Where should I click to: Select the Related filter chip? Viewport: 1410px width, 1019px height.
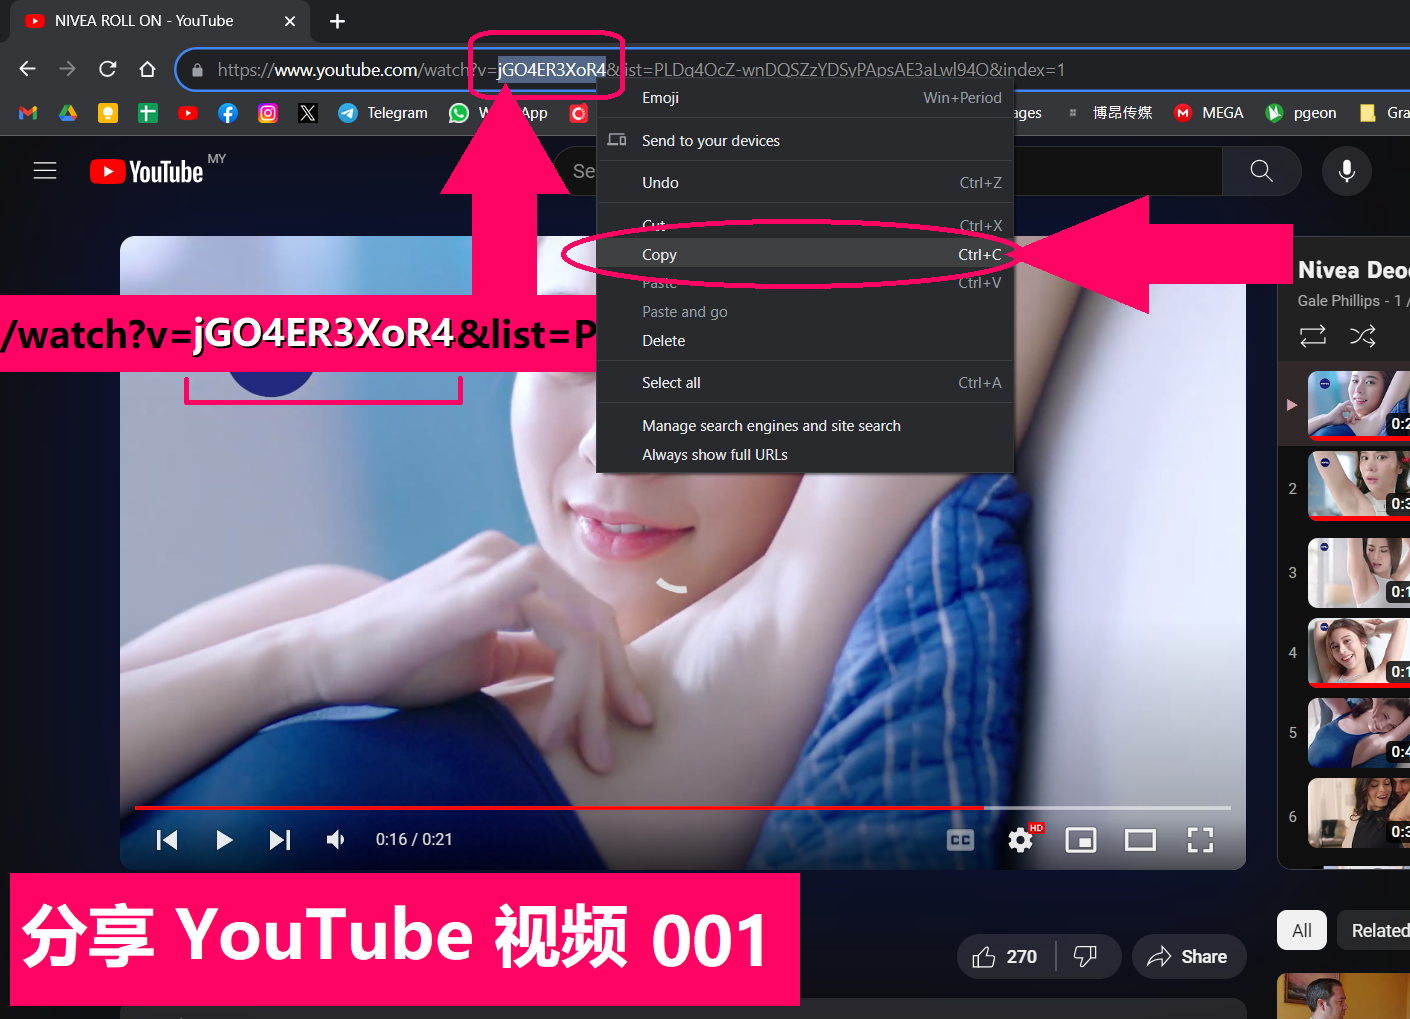click(1375, 930)
